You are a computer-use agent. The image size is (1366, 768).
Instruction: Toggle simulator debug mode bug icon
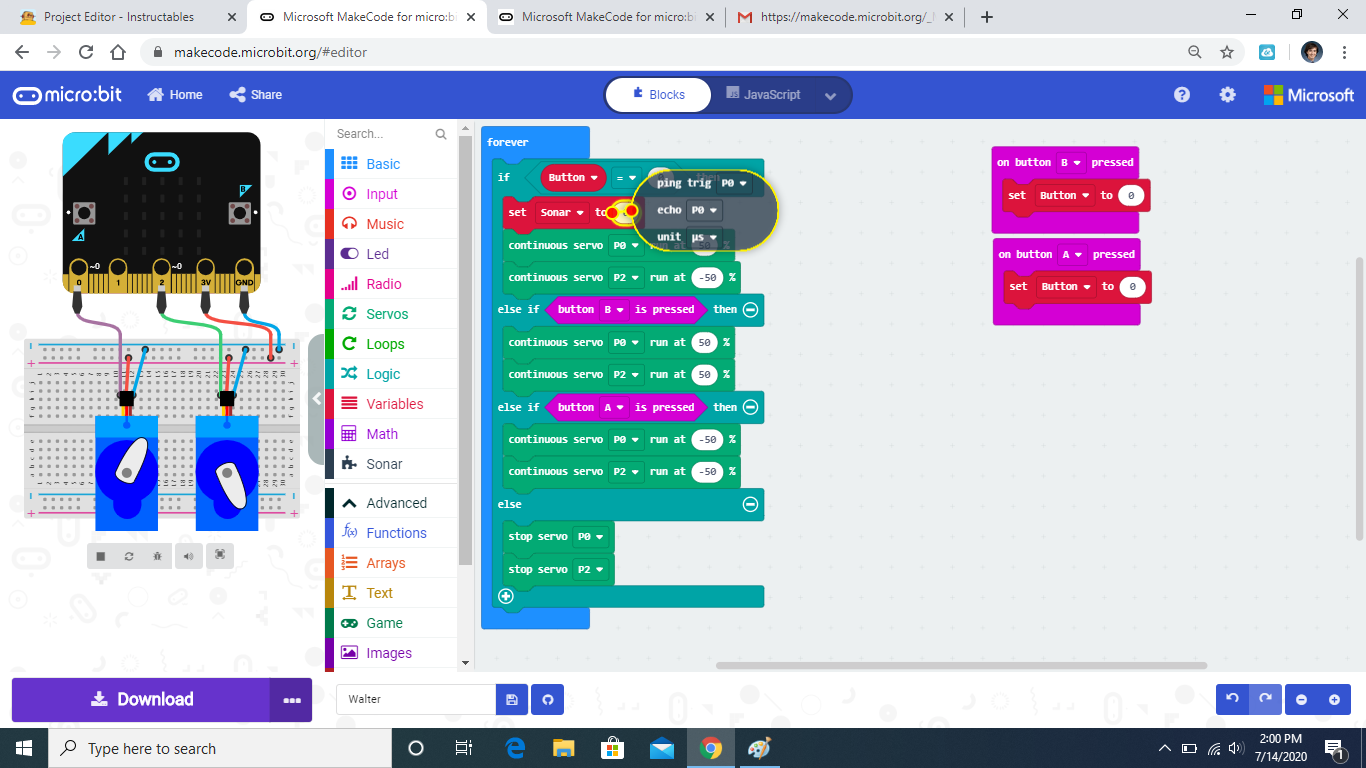(x=158, y=556)
